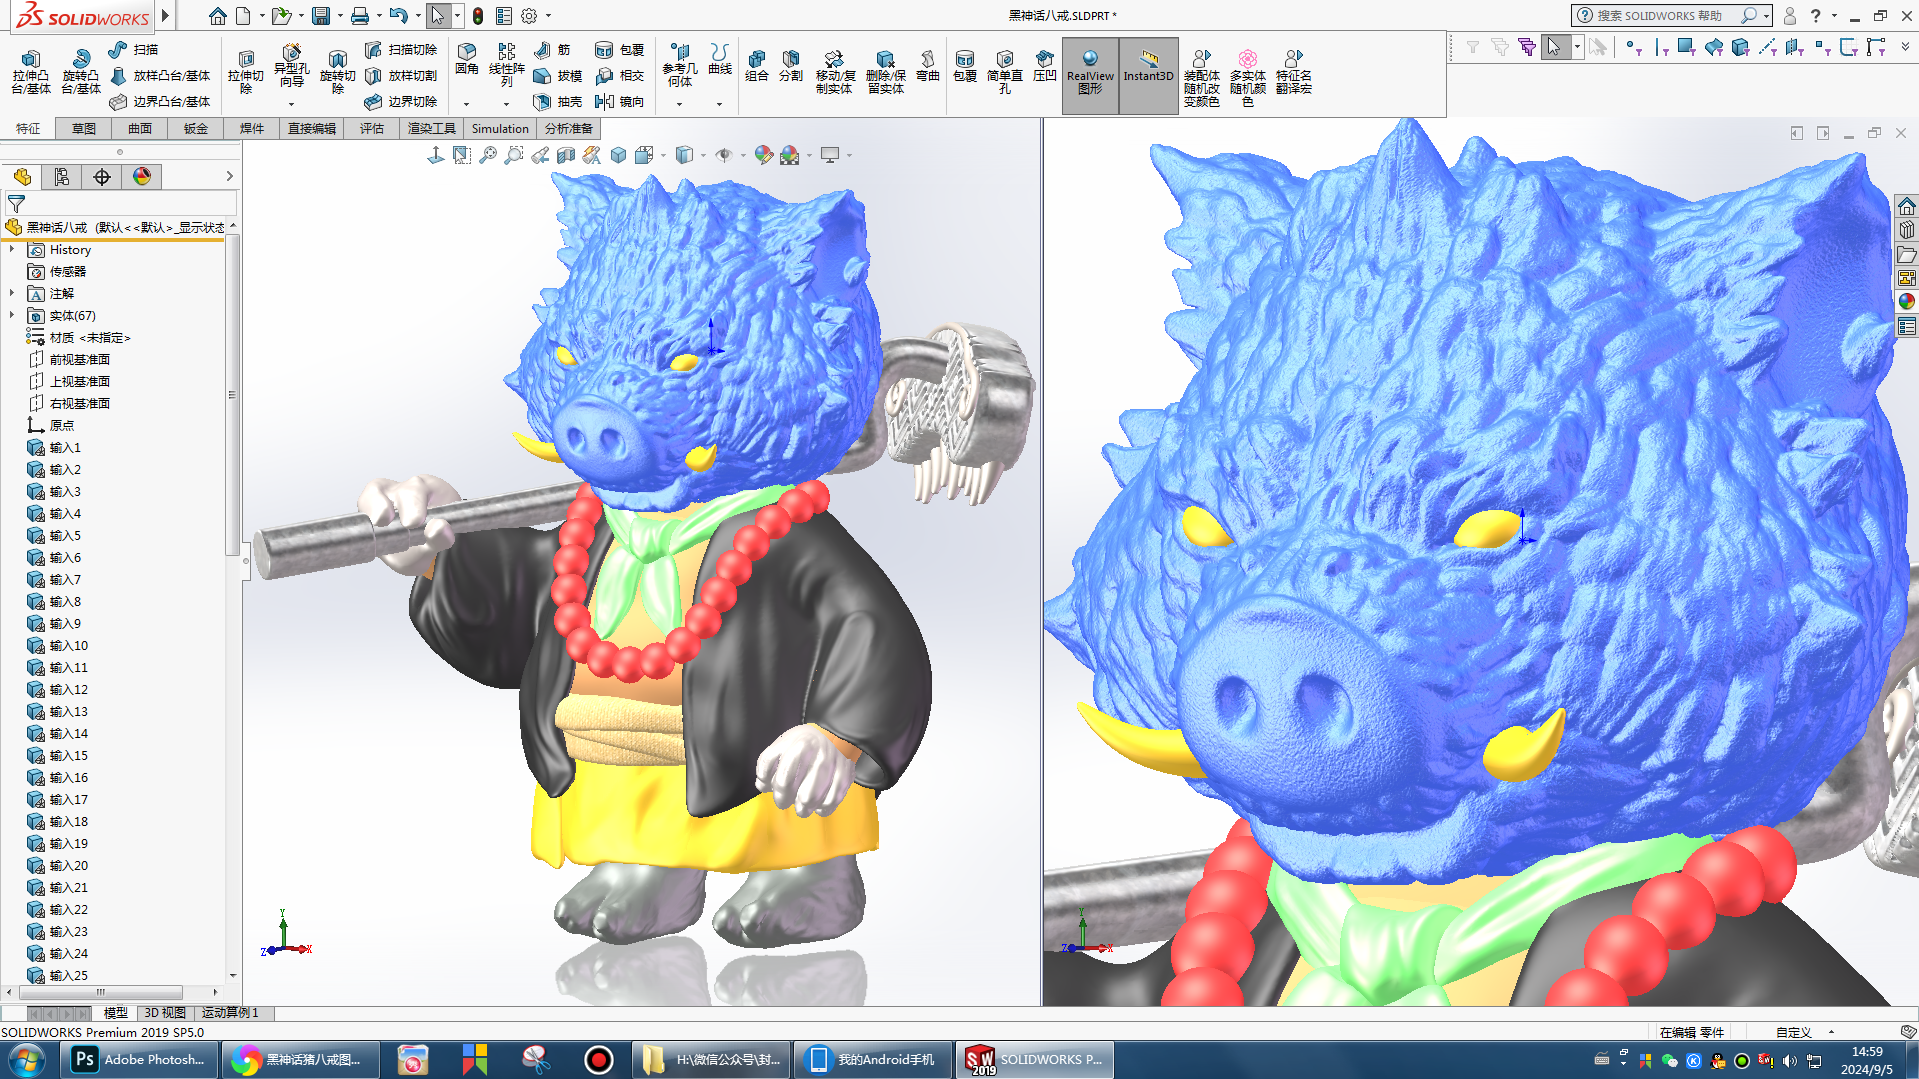1919x1079 pixels.
Task: Select the 输入13 imported feature
Action: coord(58,711)
